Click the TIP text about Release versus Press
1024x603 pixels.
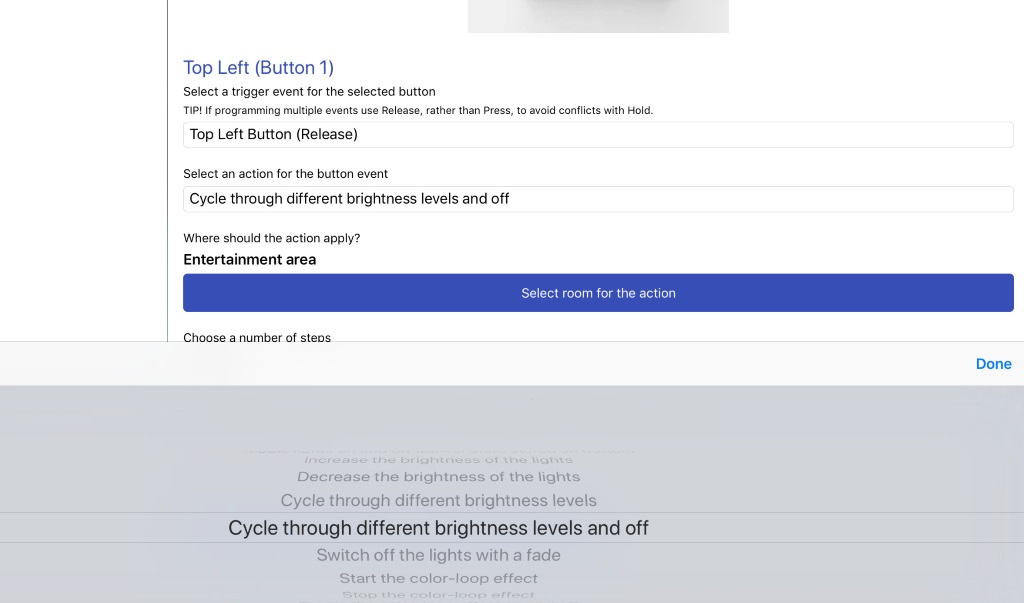tap(418, 110)
